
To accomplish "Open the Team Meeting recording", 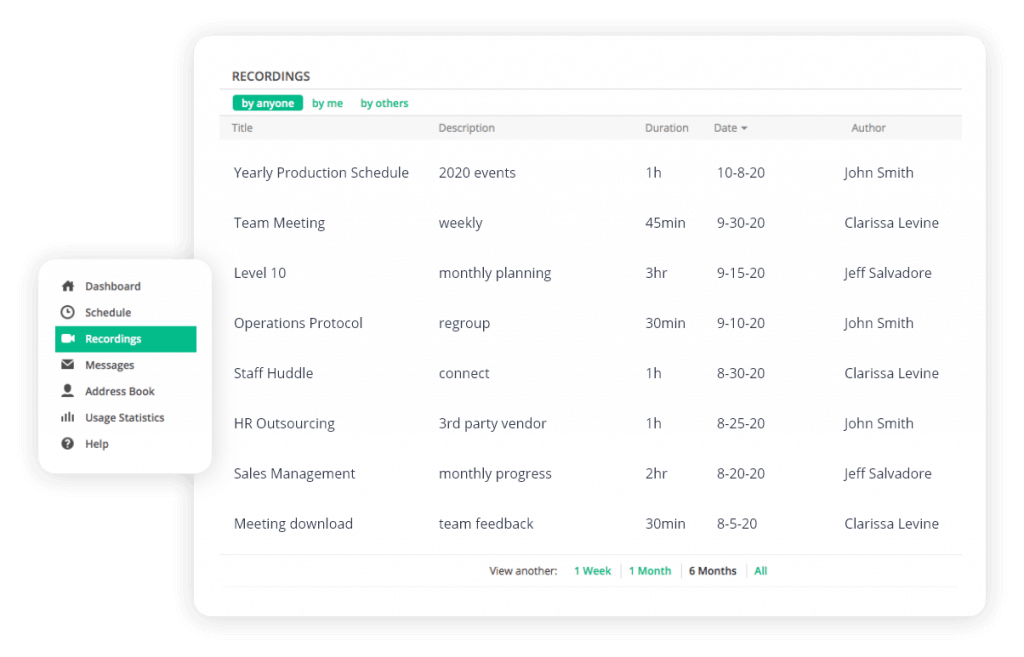I will [x=279, y=222].
